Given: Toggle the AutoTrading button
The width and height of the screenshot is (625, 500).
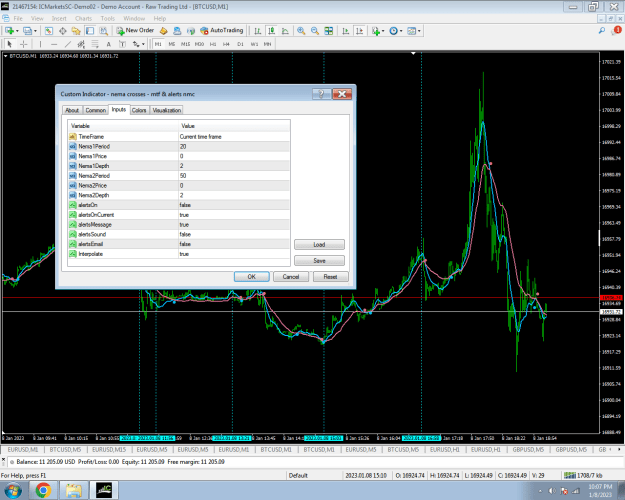Looking at the screenshot, I should [222, 30].
